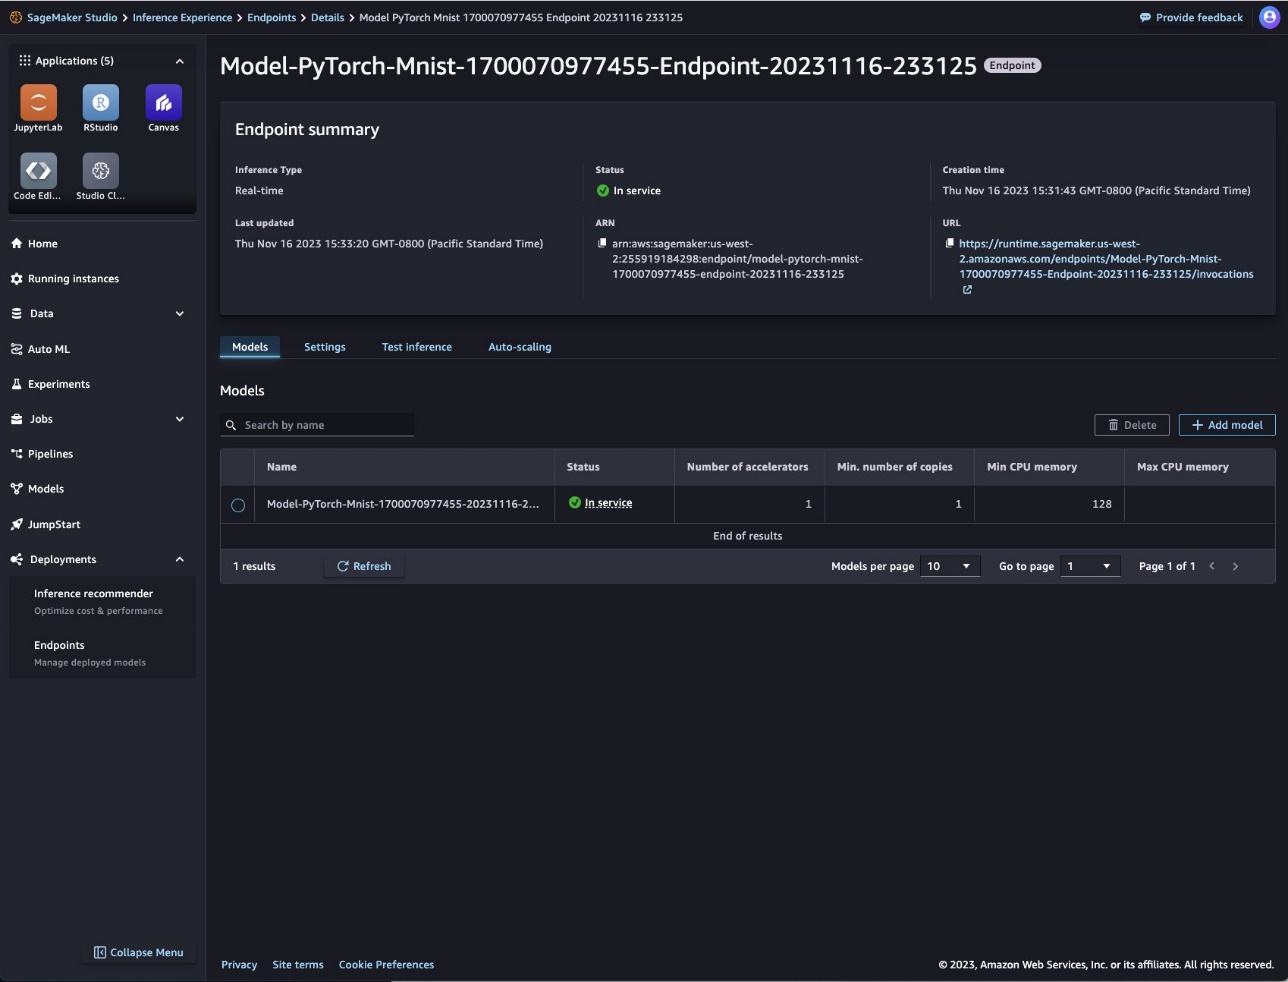Collapse the Applications (5) panel

[x=180, y=61]
